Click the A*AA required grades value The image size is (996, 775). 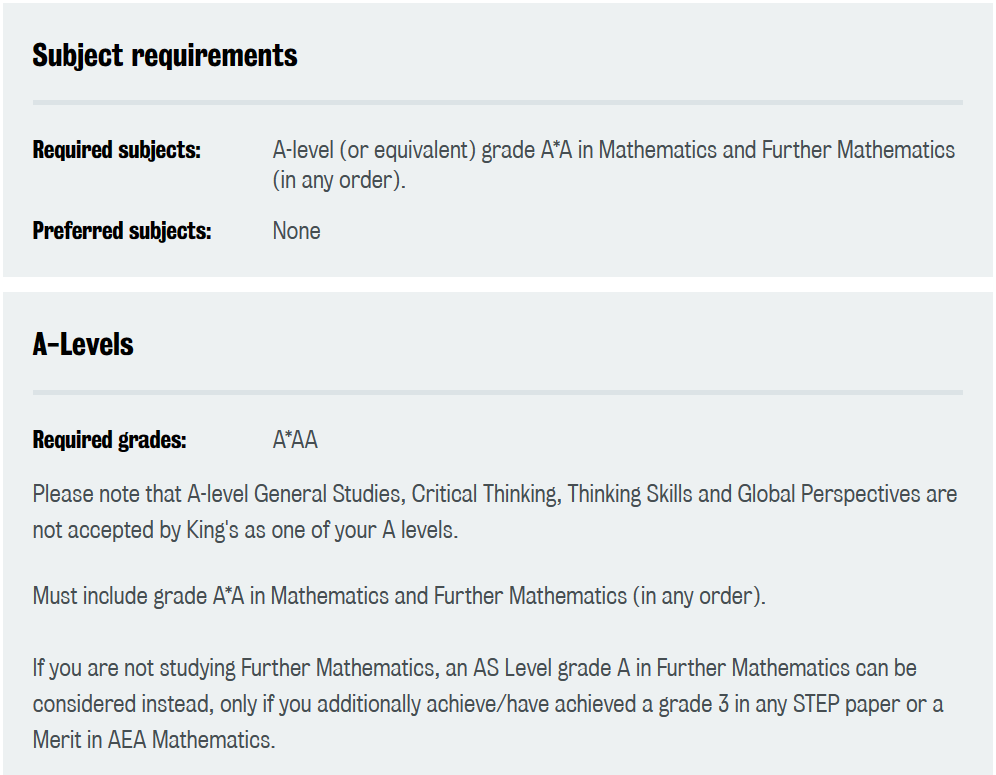click(295, 440)
